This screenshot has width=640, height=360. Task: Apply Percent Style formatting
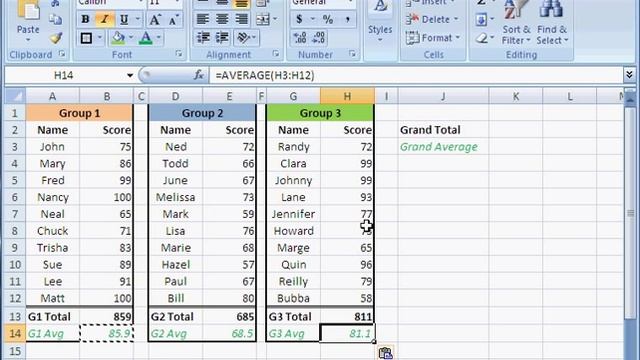[328, 19]
